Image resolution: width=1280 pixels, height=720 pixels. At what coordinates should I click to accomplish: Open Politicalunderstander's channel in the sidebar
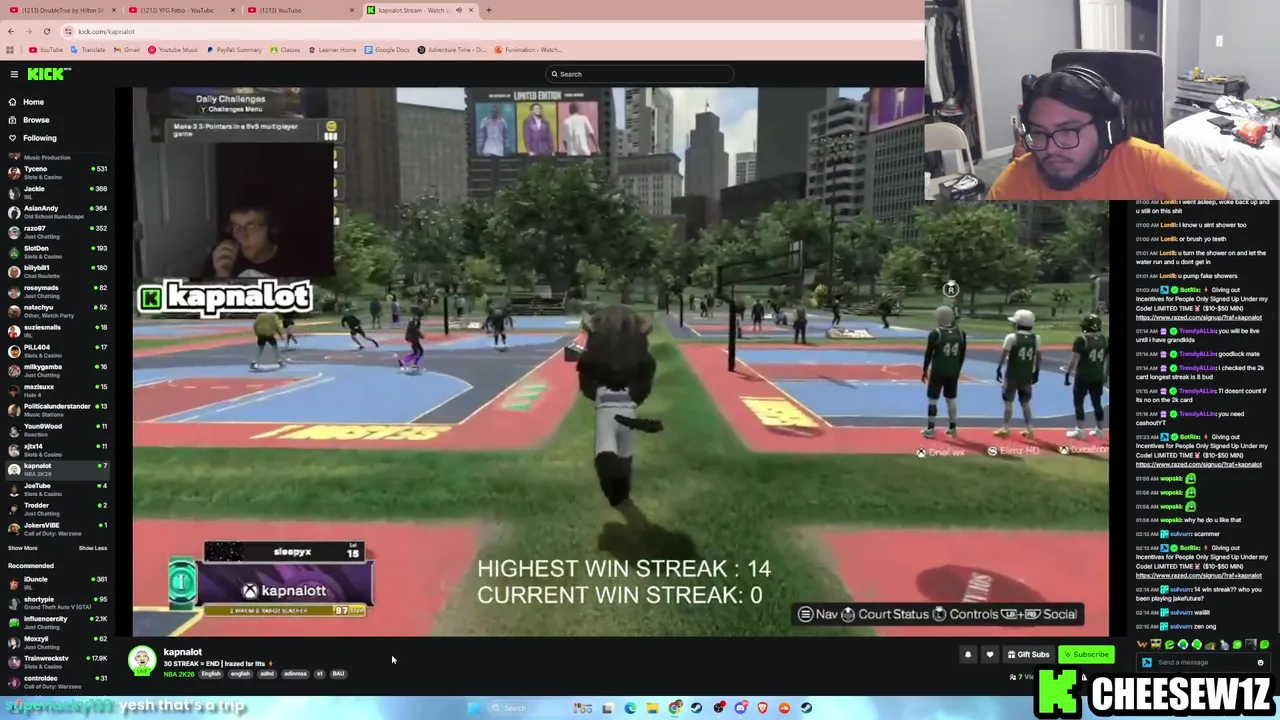[x=56, y=410]
